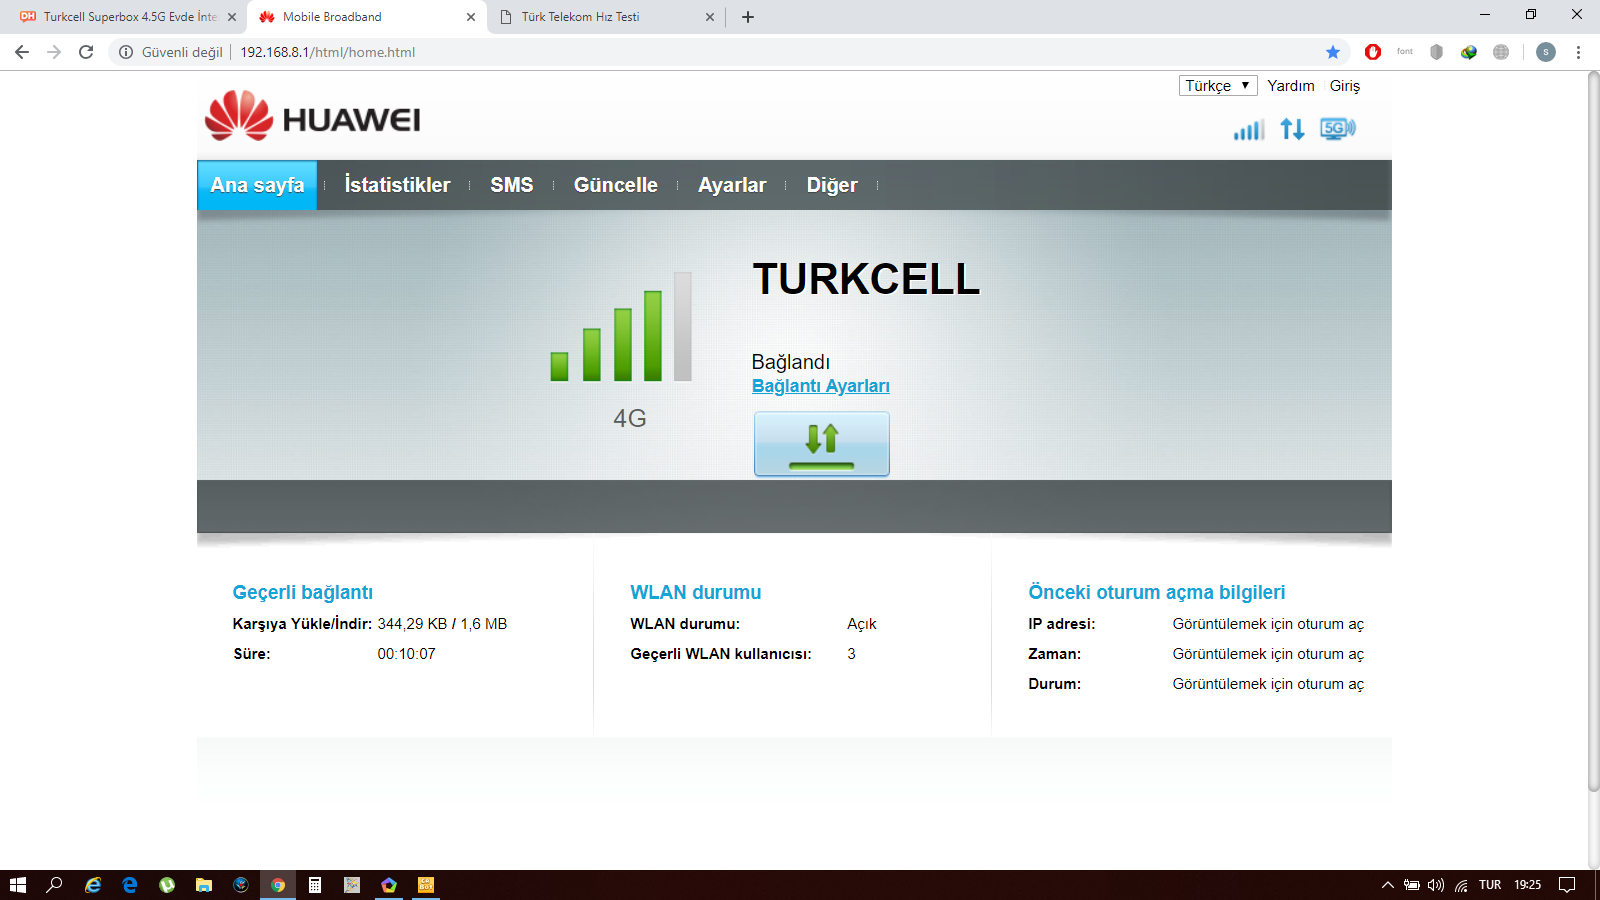Open File Explorer from taskbar
The width and height of the screenshot is (1600, 900).
204,885
